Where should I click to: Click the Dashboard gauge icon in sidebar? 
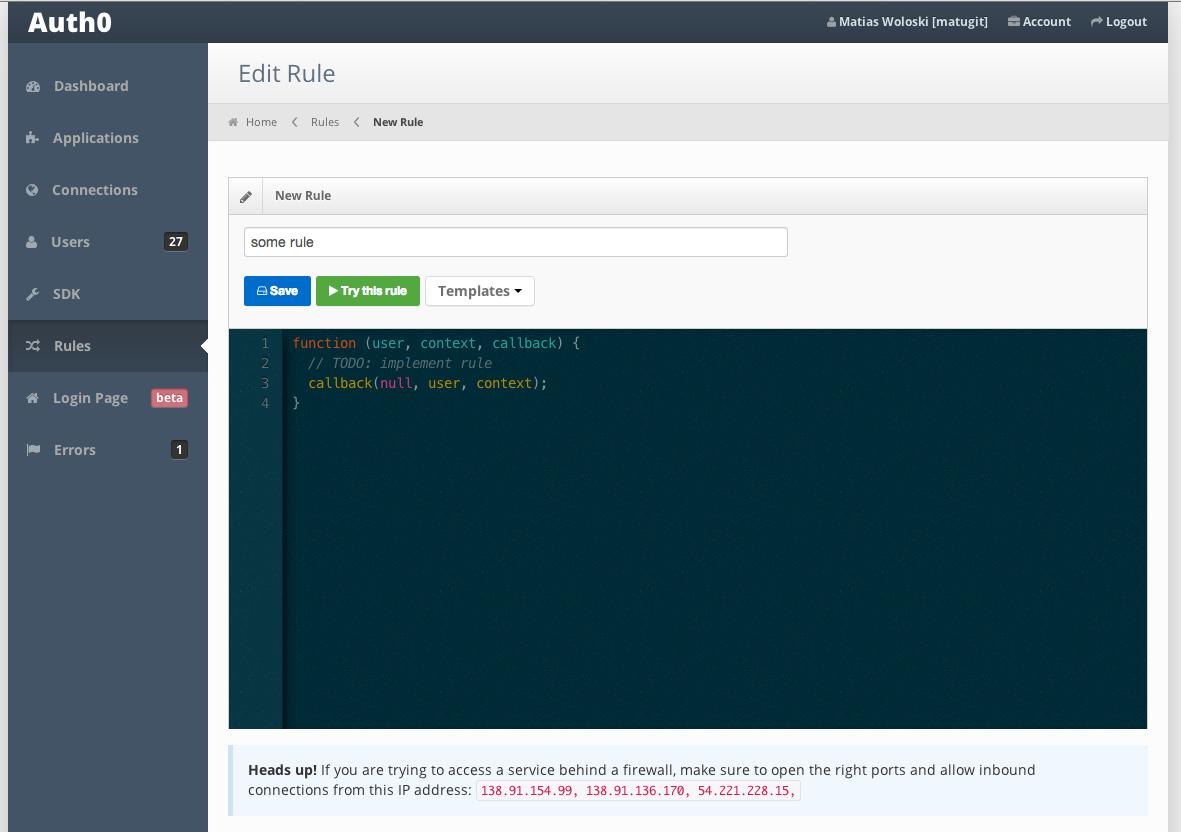(x=33, y=87)
